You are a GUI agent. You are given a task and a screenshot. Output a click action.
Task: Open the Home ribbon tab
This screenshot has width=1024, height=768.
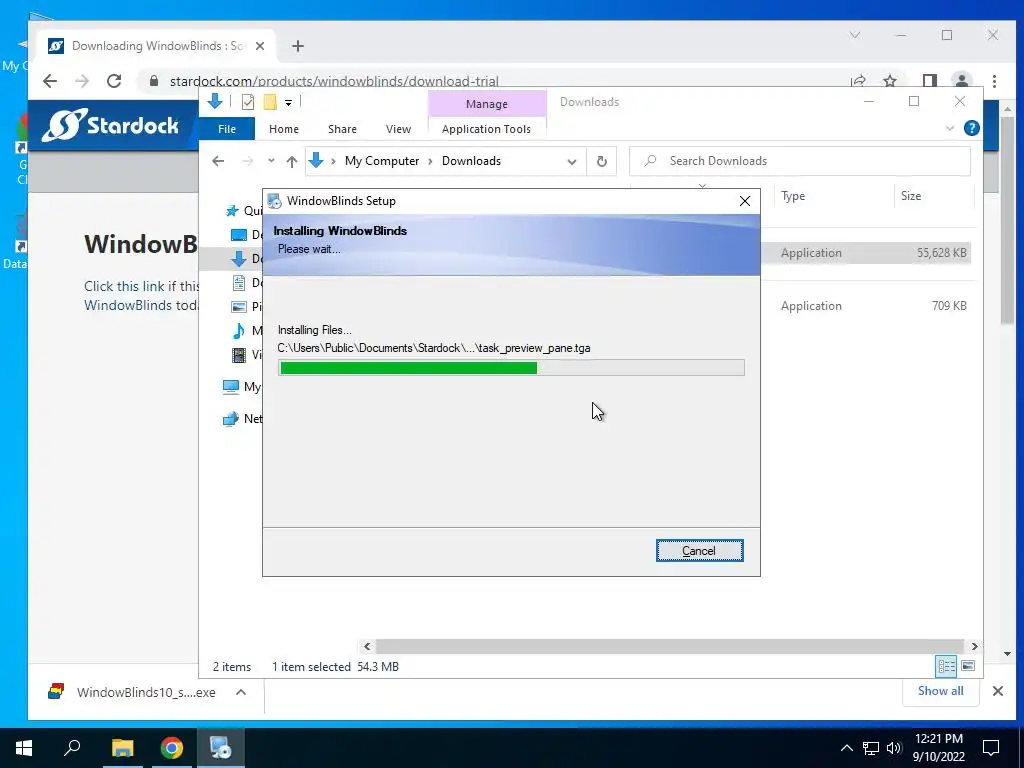(x=283, y=129)
